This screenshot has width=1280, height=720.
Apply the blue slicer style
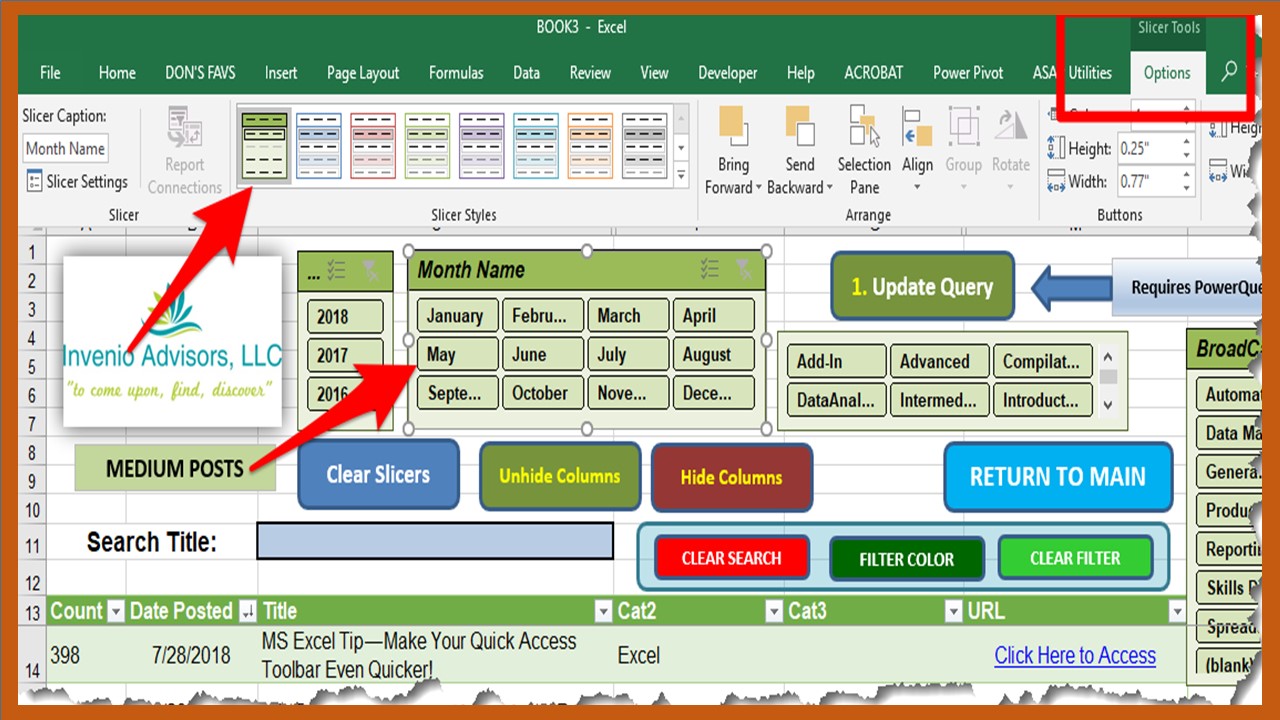[x=319, y=146]
